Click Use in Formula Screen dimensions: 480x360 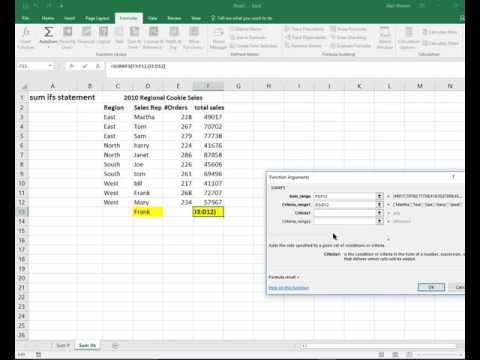(x=248, y=37)
